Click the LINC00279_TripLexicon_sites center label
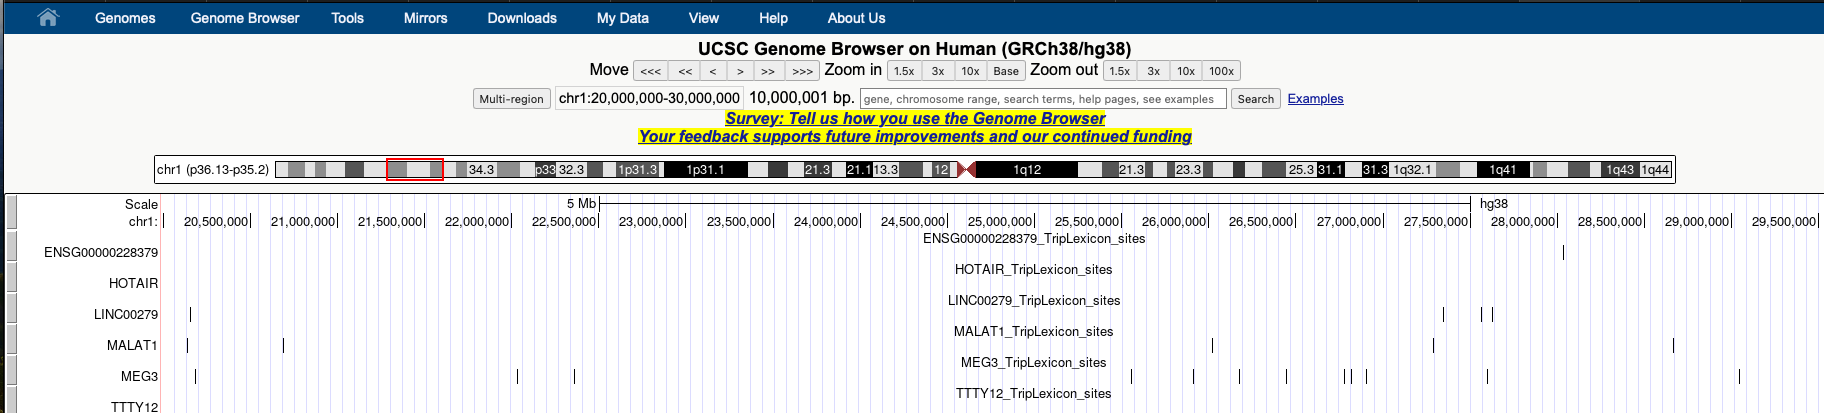Image resolution: width=1824 pixels, height=413 pixels. click(1034, 300)
